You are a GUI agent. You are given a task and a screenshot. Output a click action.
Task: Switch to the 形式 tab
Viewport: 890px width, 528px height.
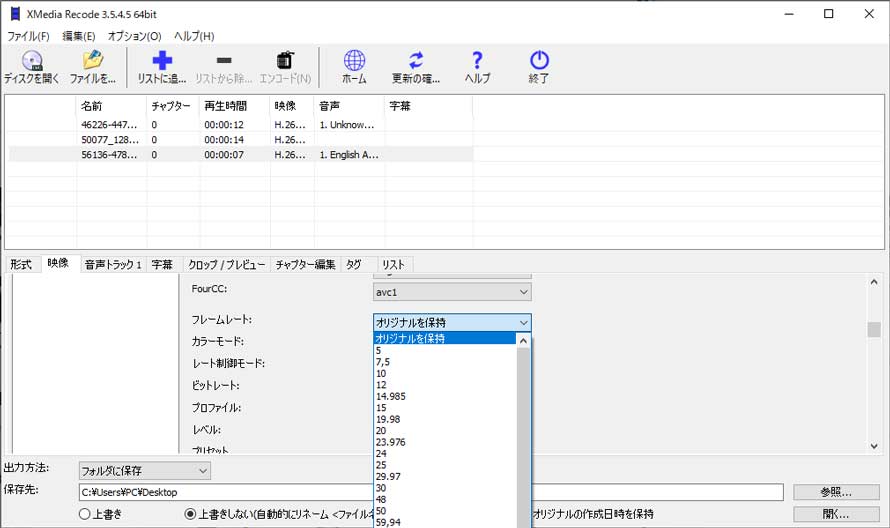tap(21, 264)
